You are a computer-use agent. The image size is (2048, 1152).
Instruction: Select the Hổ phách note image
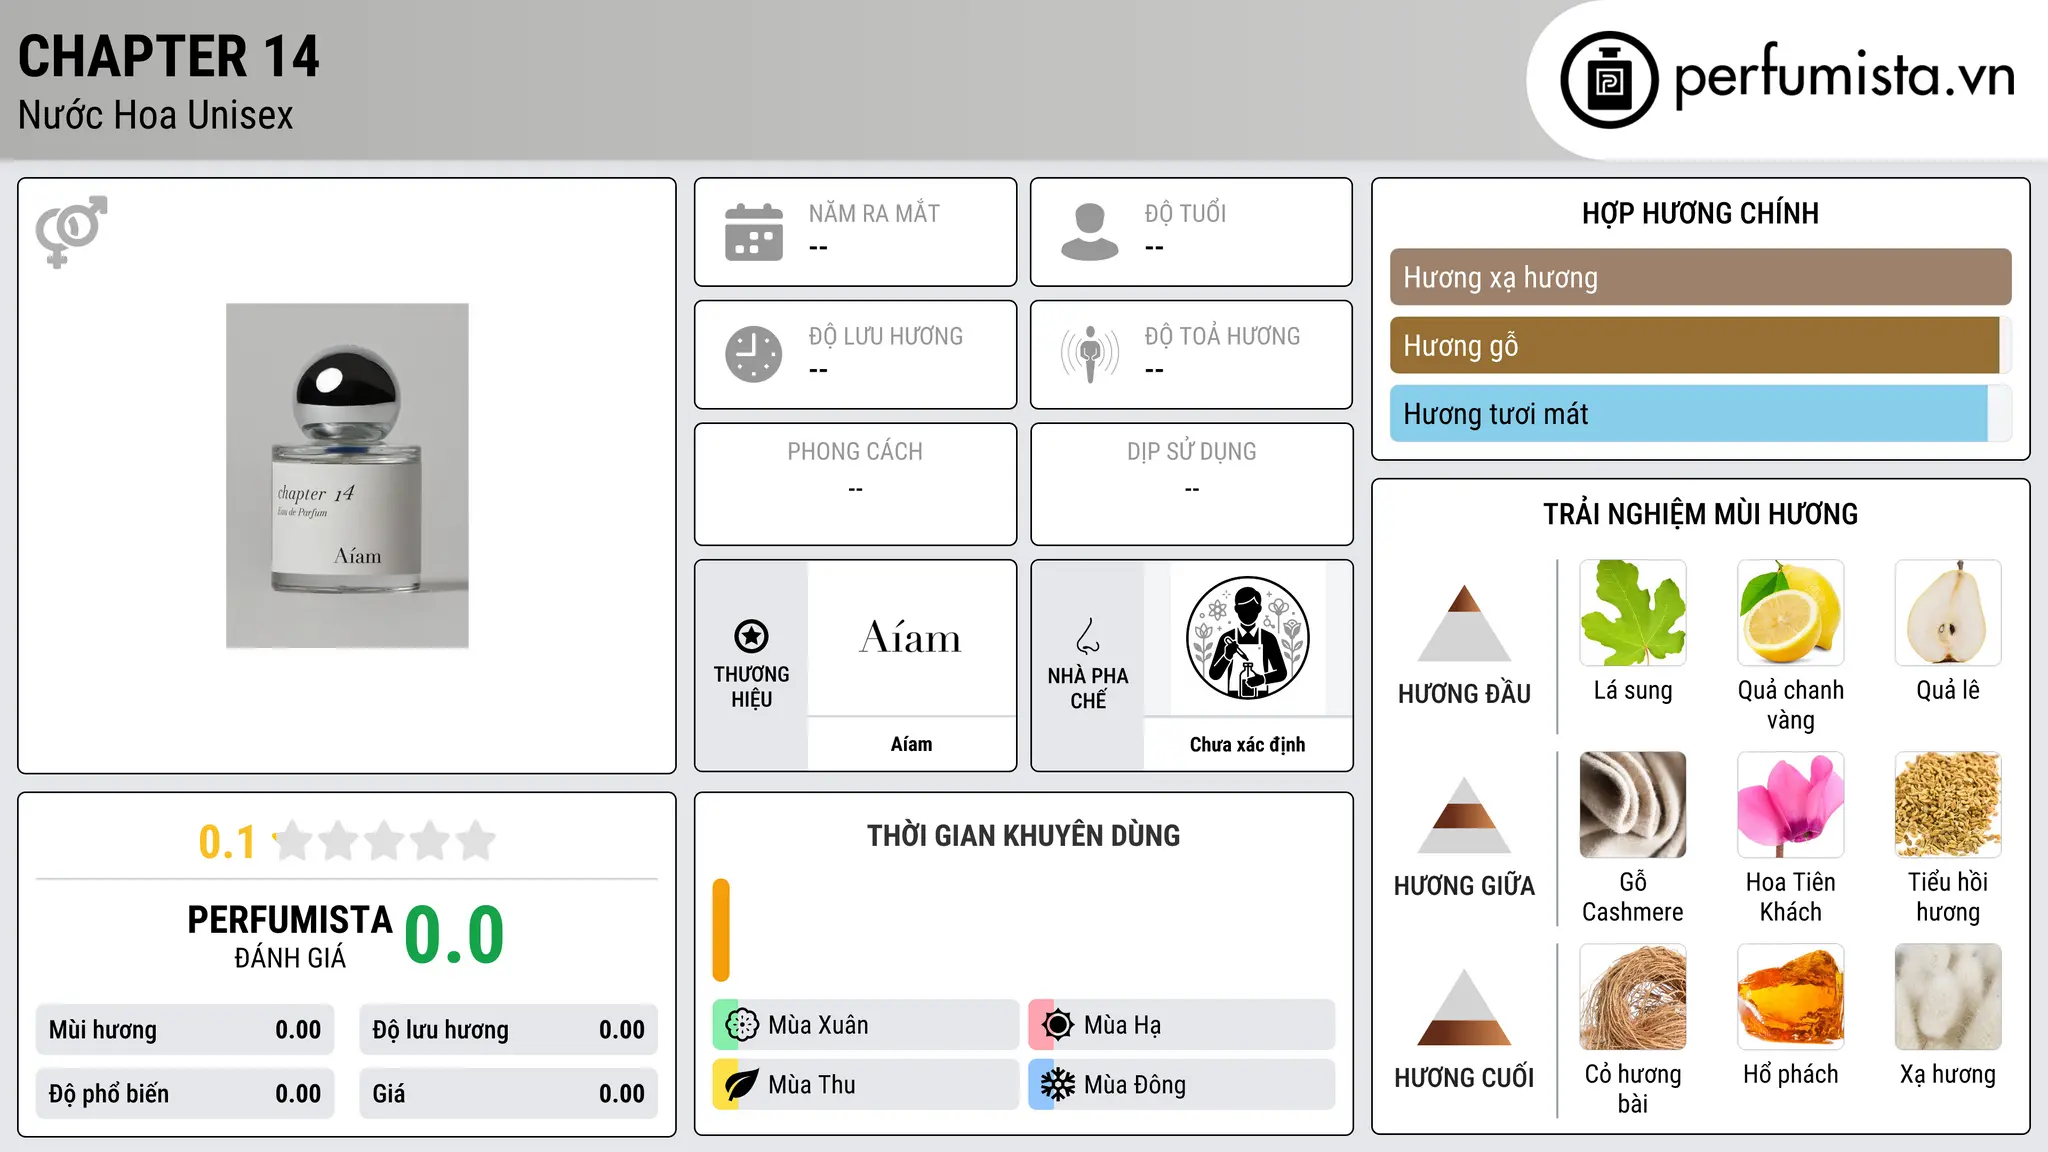1790,997
